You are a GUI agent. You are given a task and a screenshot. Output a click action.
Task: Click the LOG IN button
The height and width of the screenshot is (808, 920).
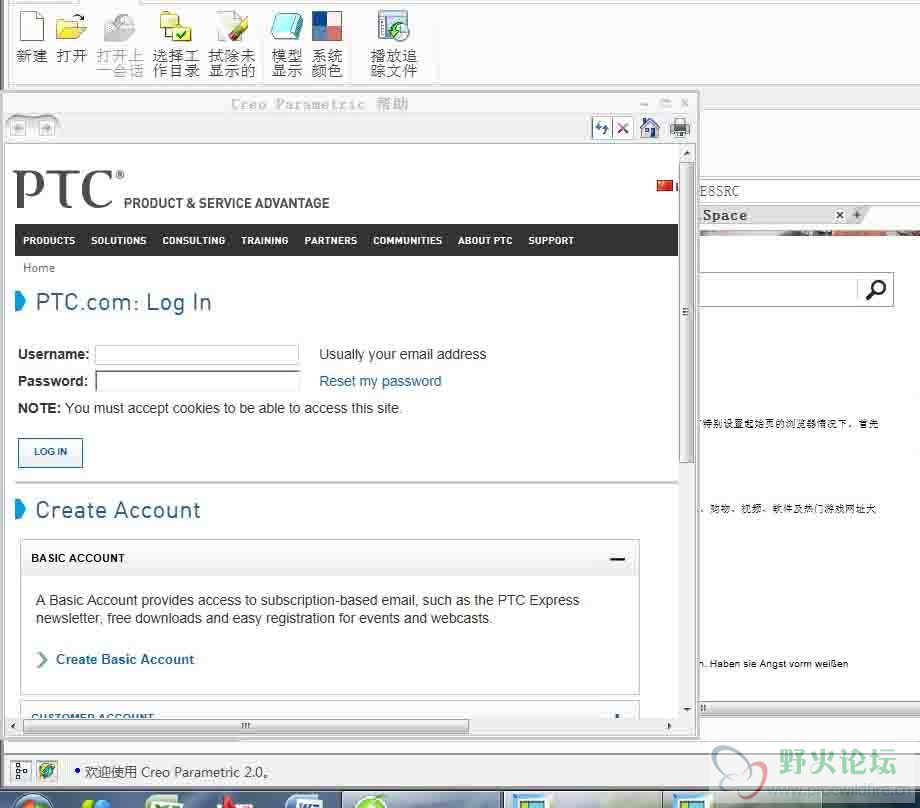pos(50,452)
